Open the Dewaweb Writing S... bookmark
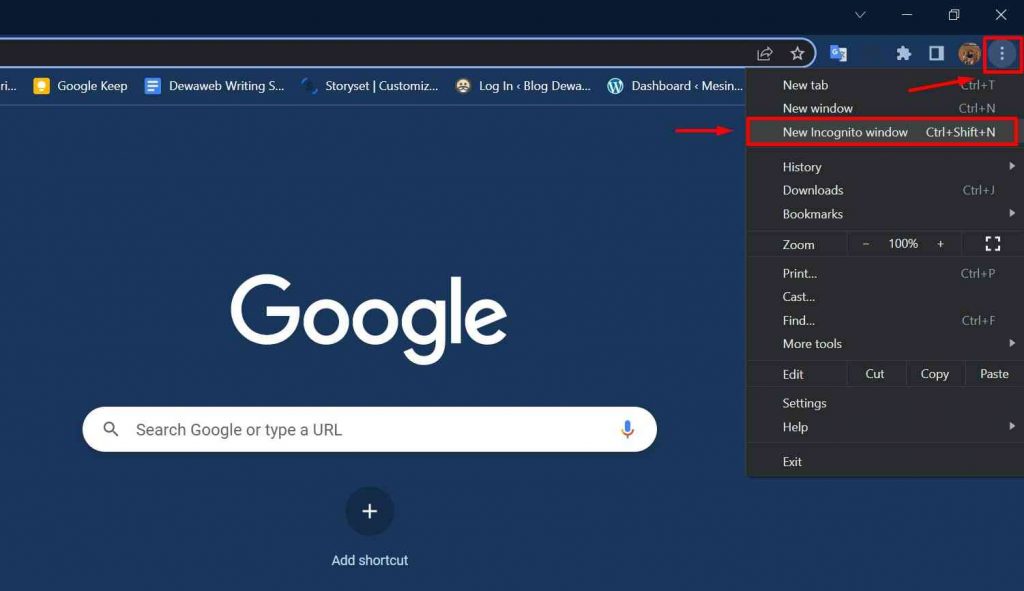This screenshot has height=591, width=1024. (214, 86)
